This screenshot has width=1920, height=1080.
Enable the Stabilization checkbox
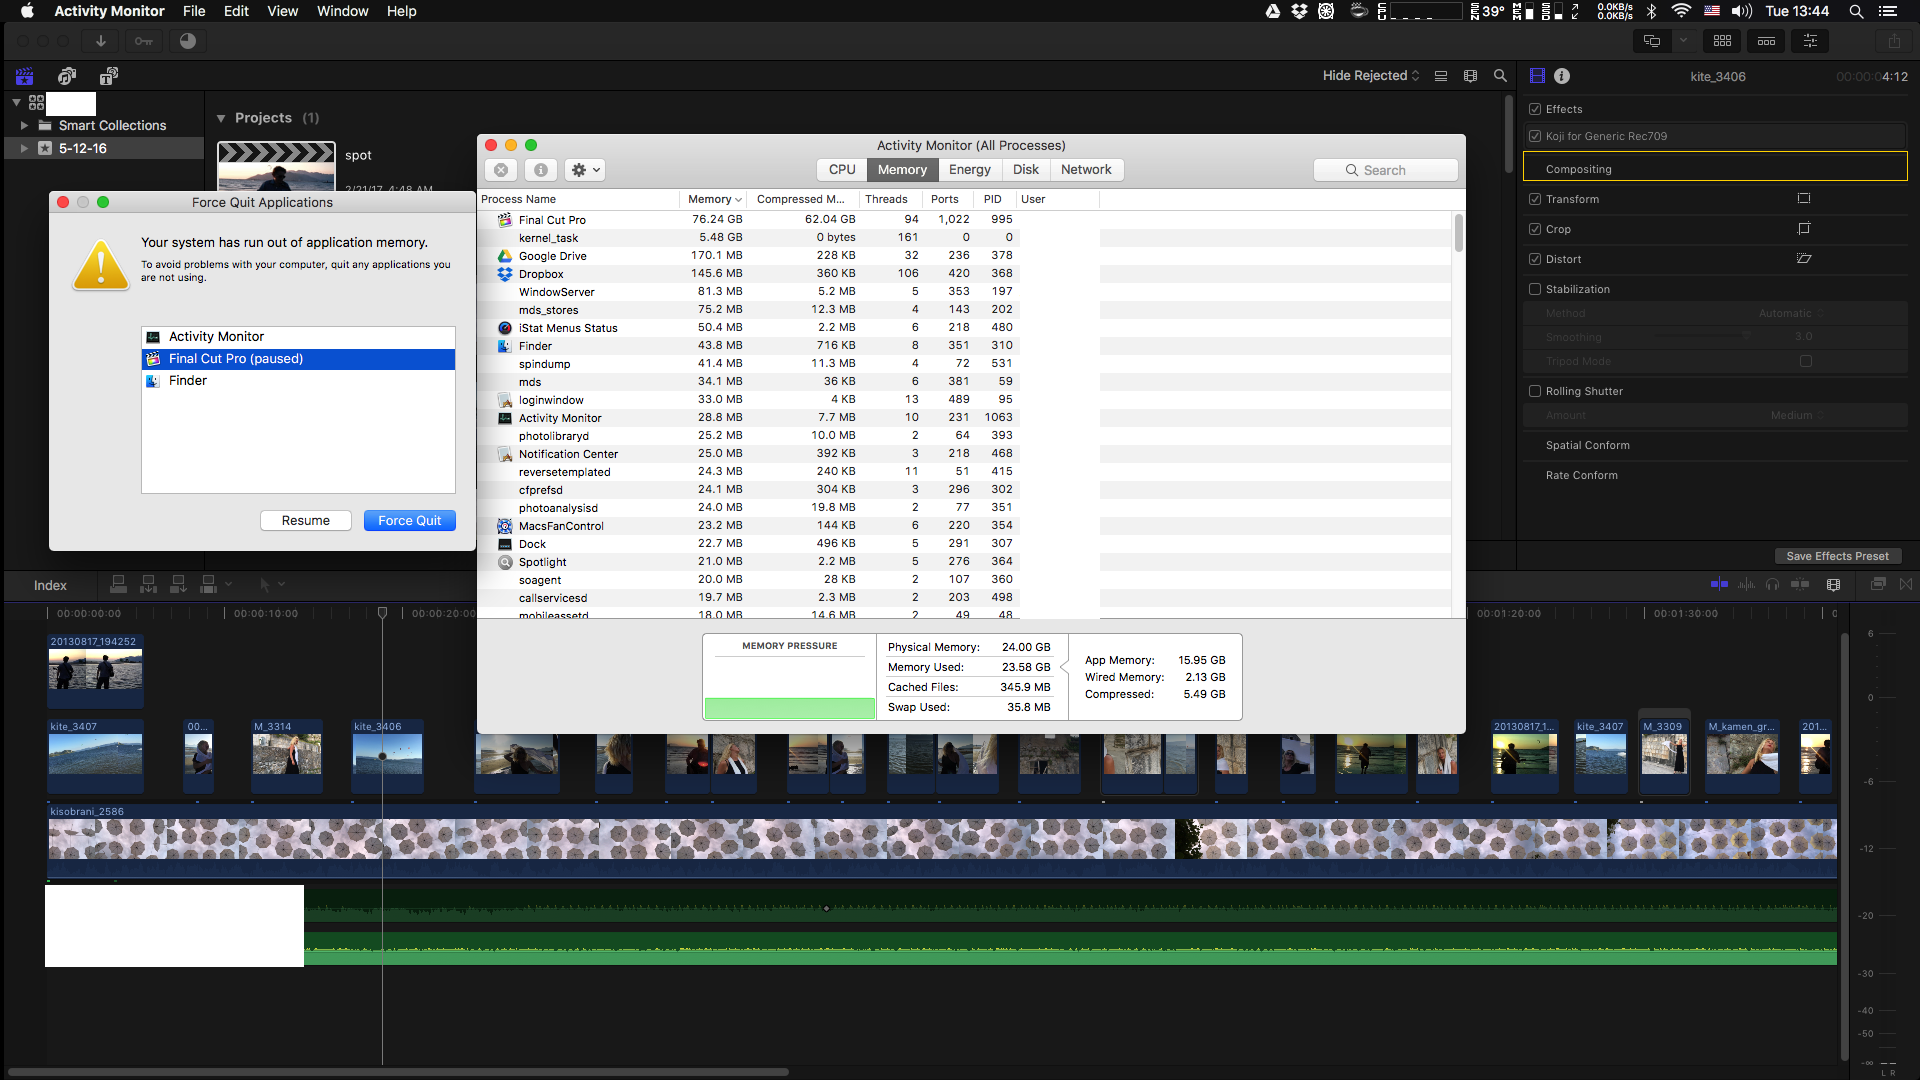[1535, 289]
